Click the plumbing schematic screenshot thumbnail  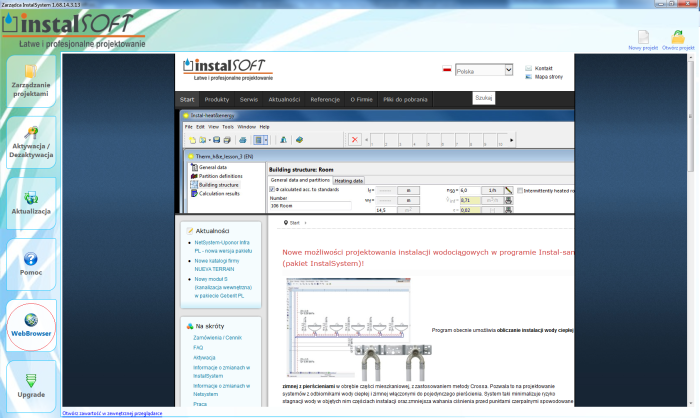coord(348,328)
